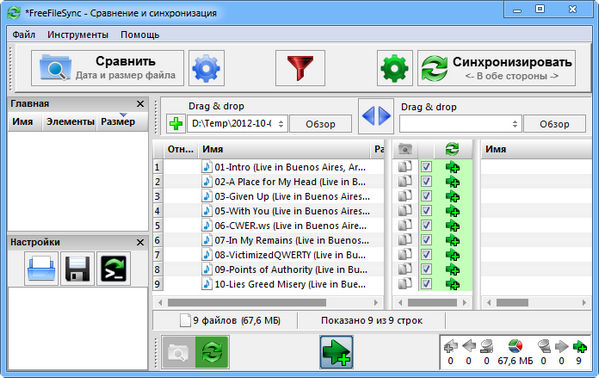Swap sides with the blue arrows button
Viewport: 599px width, 378px height.
point(376,116)
